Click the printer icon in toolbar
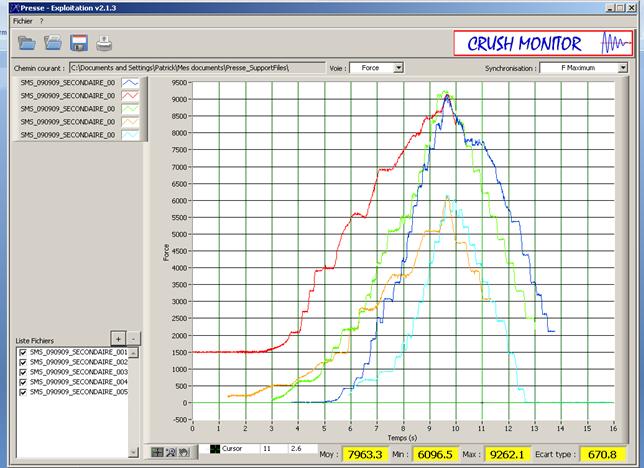 (x=104, y=43)
